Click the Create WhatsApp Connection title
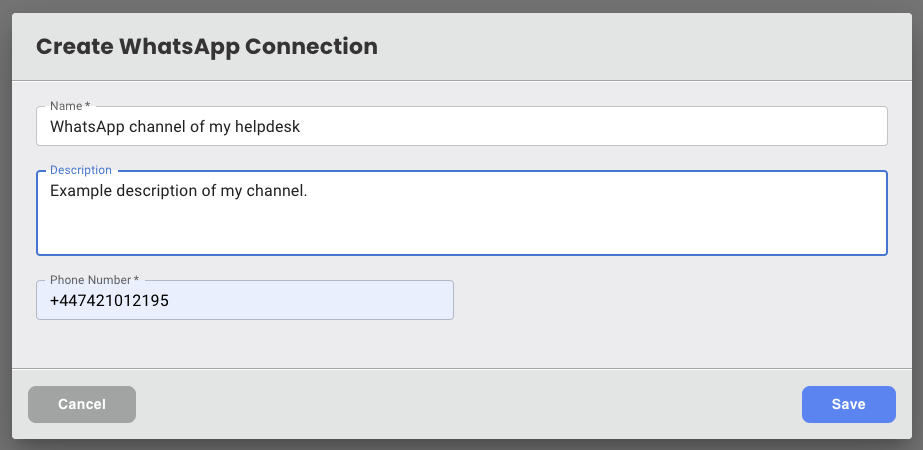This screenshot has width=923, height=450. pos(207,46)
